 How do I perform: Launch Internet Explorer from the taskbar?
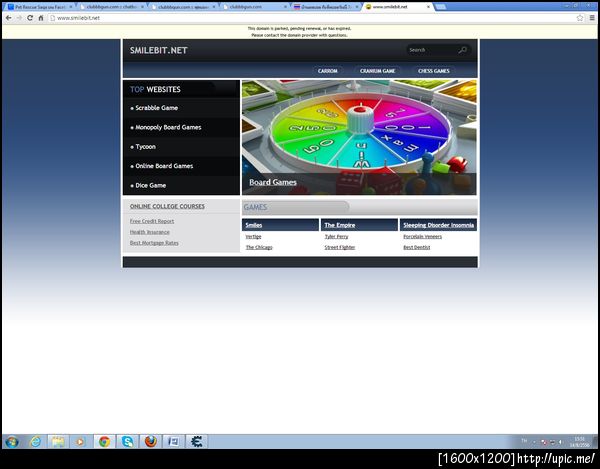36,442
